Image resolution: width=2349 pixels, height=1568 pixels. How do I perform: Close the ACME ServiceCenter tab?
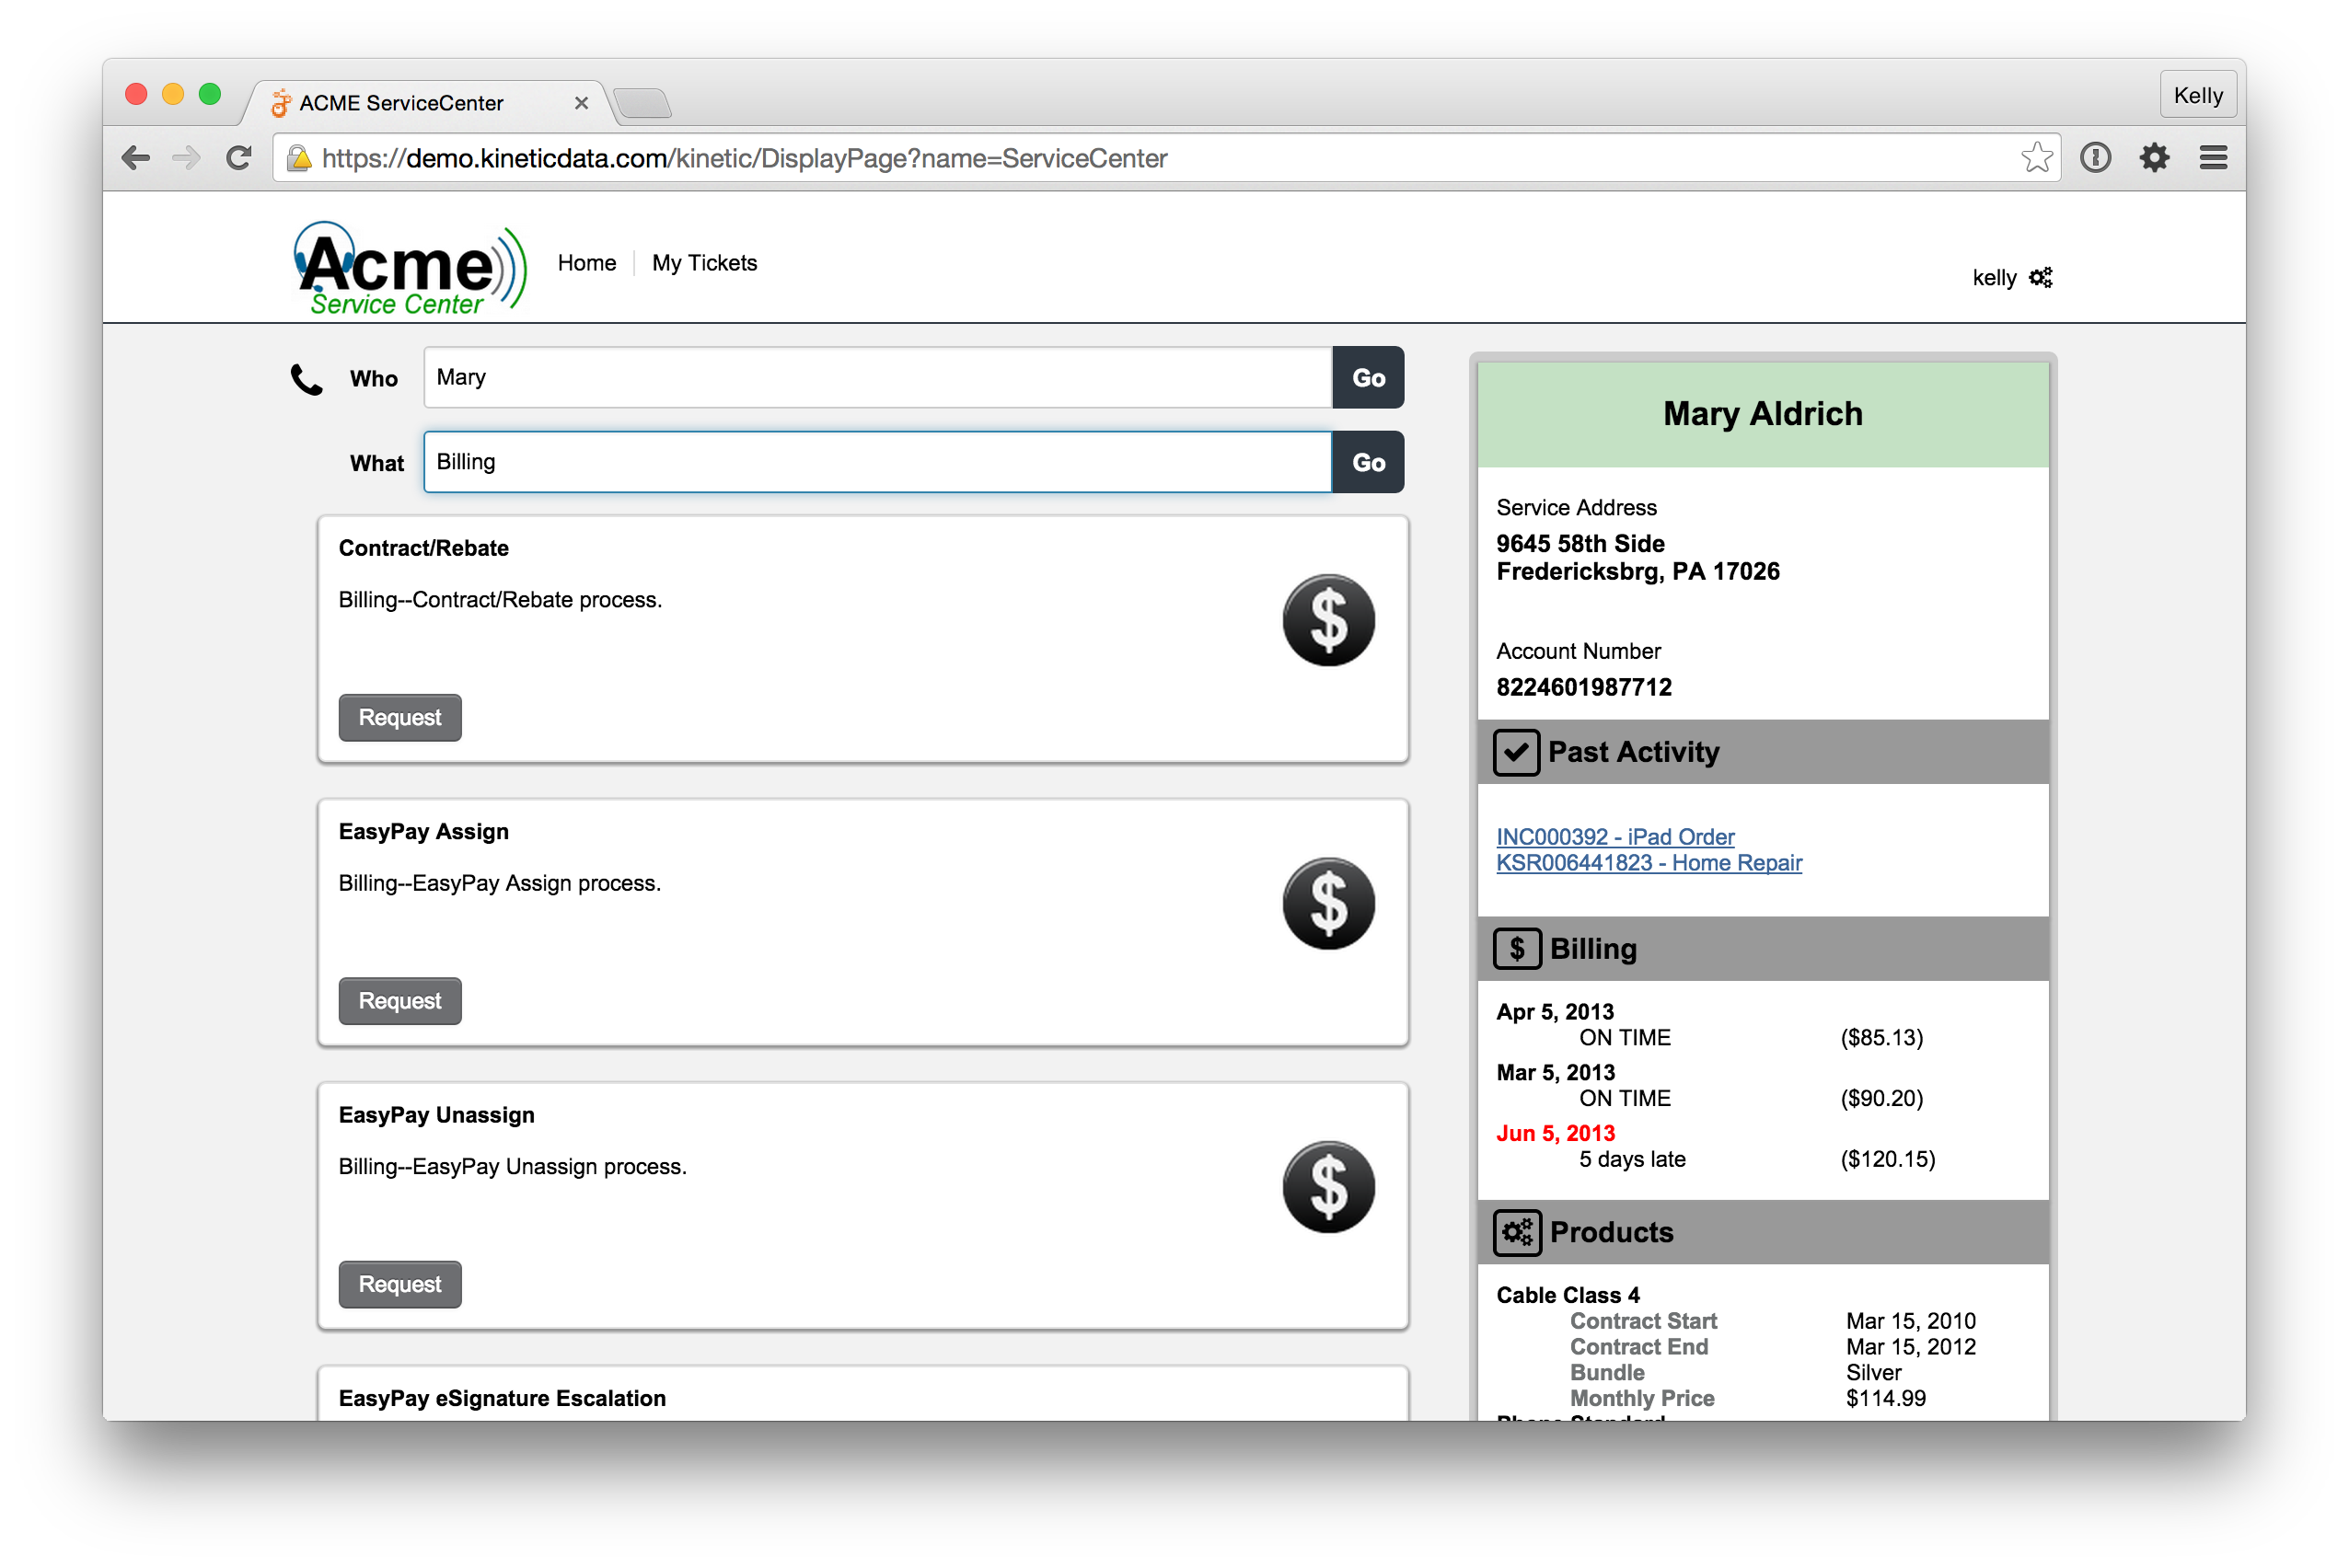pyautogui.click(x=581, y=103)
